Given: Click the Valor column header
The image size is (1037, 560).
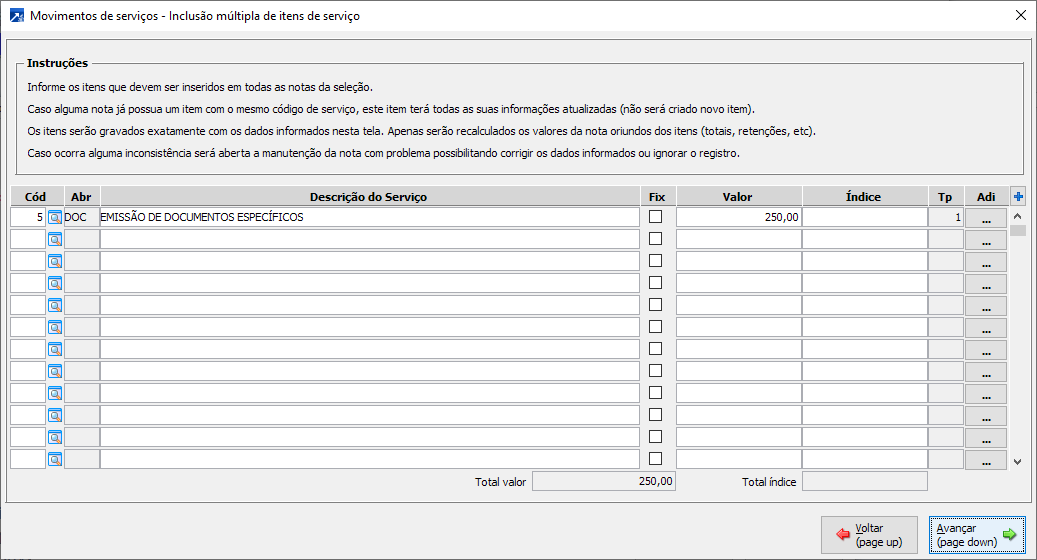Looking at the screenshot, I should coord(738,197).
